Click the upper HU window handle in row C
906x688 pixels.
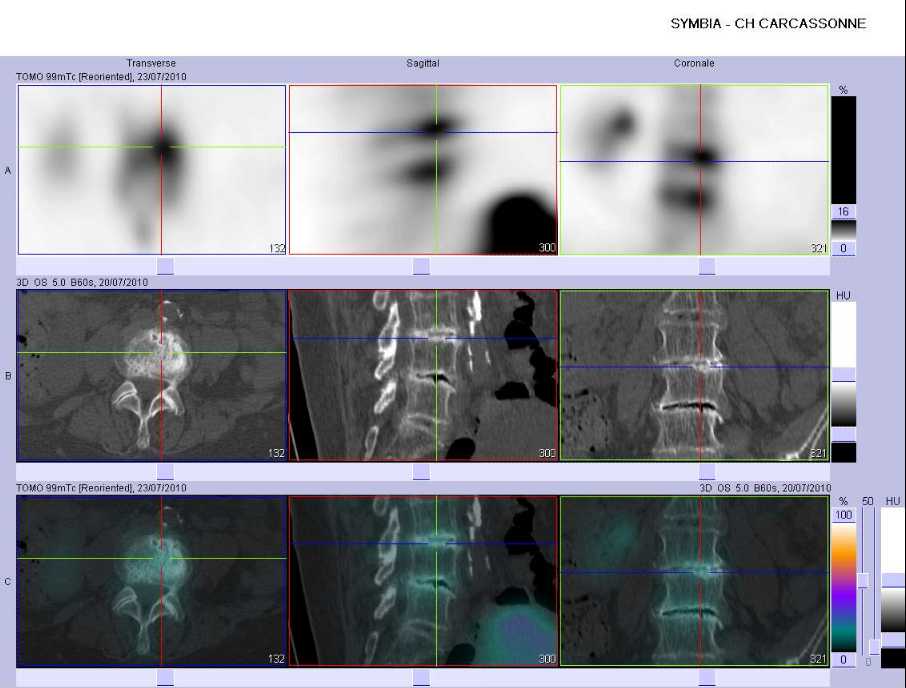[x=893, y=580]
